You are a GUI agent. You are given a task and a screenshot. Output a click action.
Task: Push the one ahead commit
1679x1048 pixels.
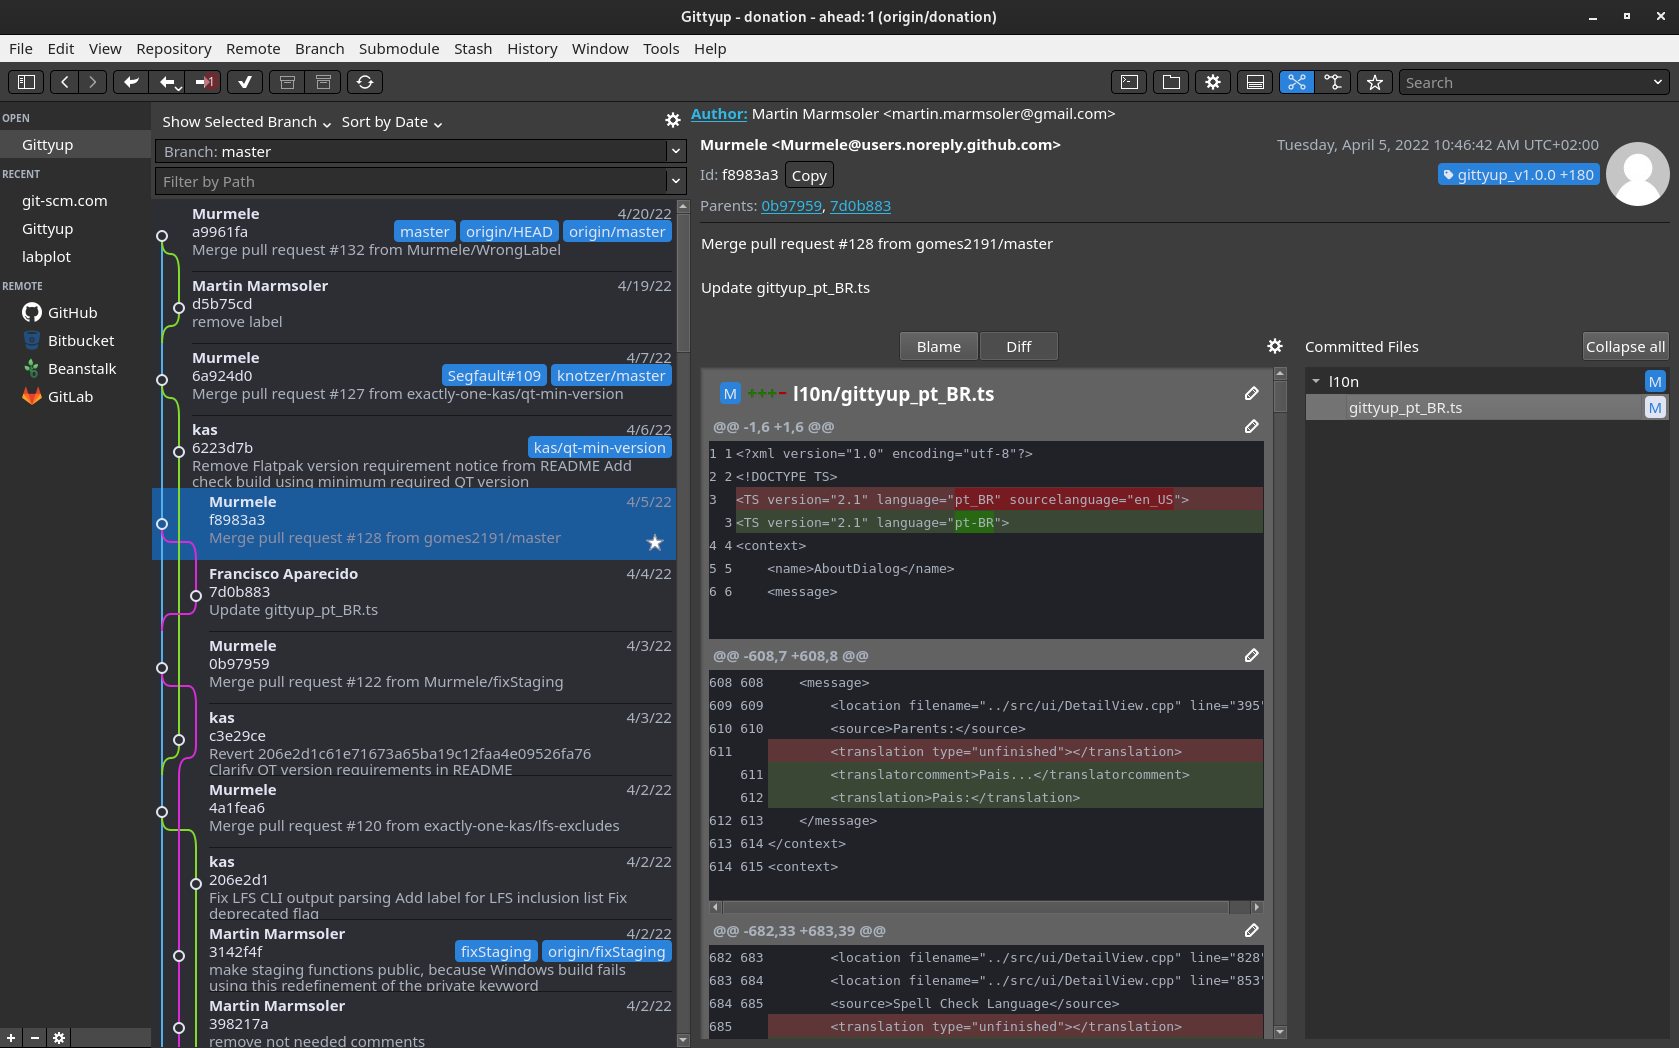[204, 82]
